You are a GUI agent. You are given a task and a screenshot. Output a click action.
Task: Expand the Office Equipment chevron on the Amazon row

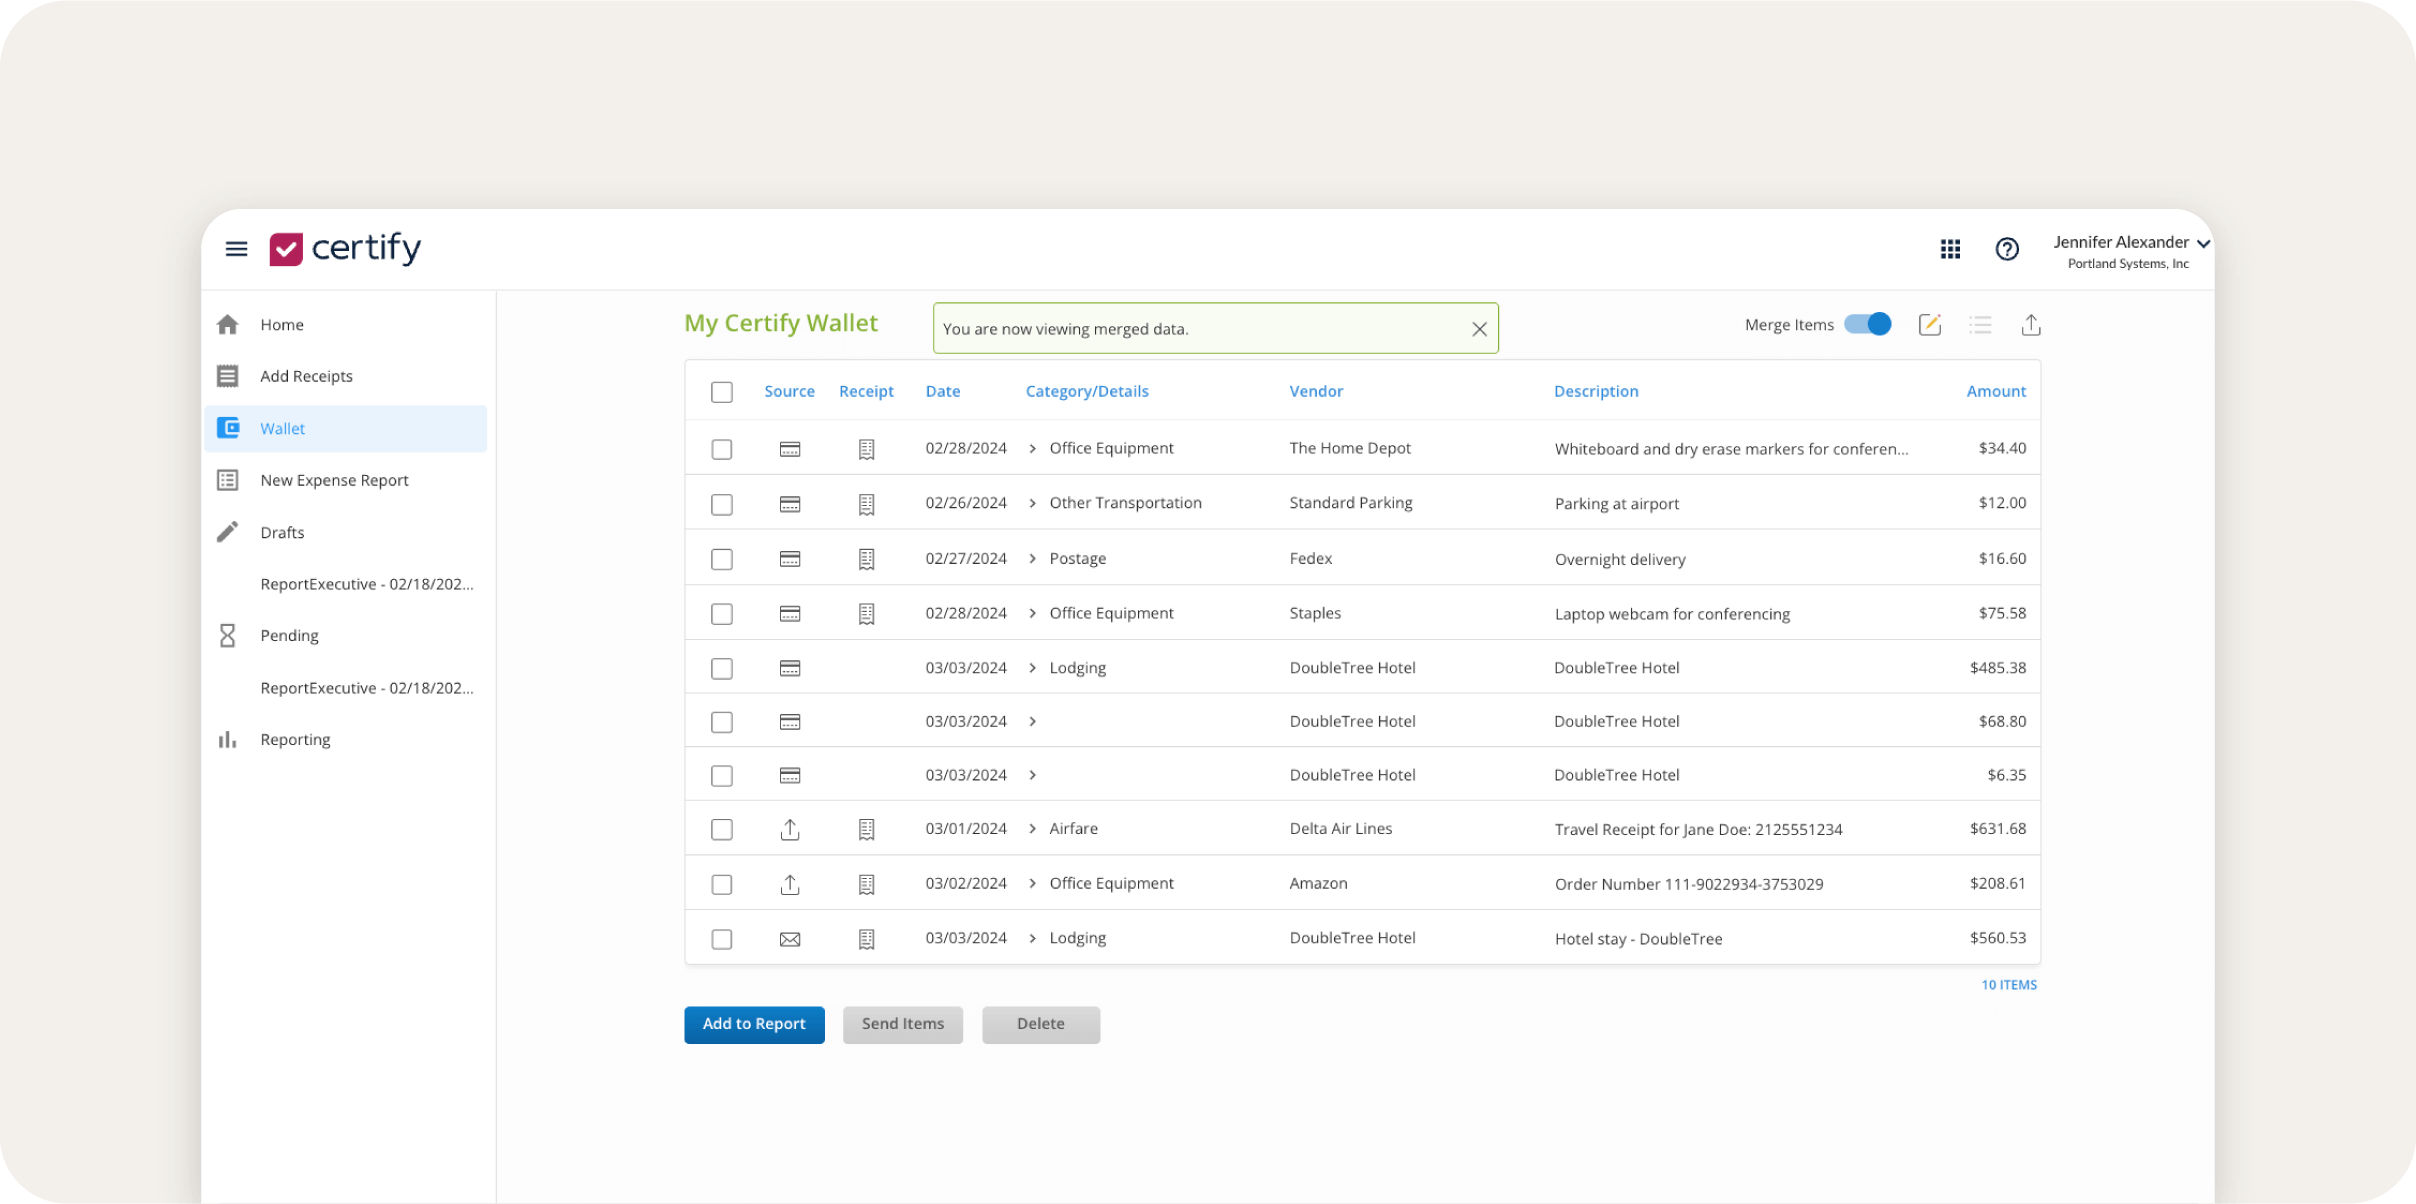(x=1032, y=884)
